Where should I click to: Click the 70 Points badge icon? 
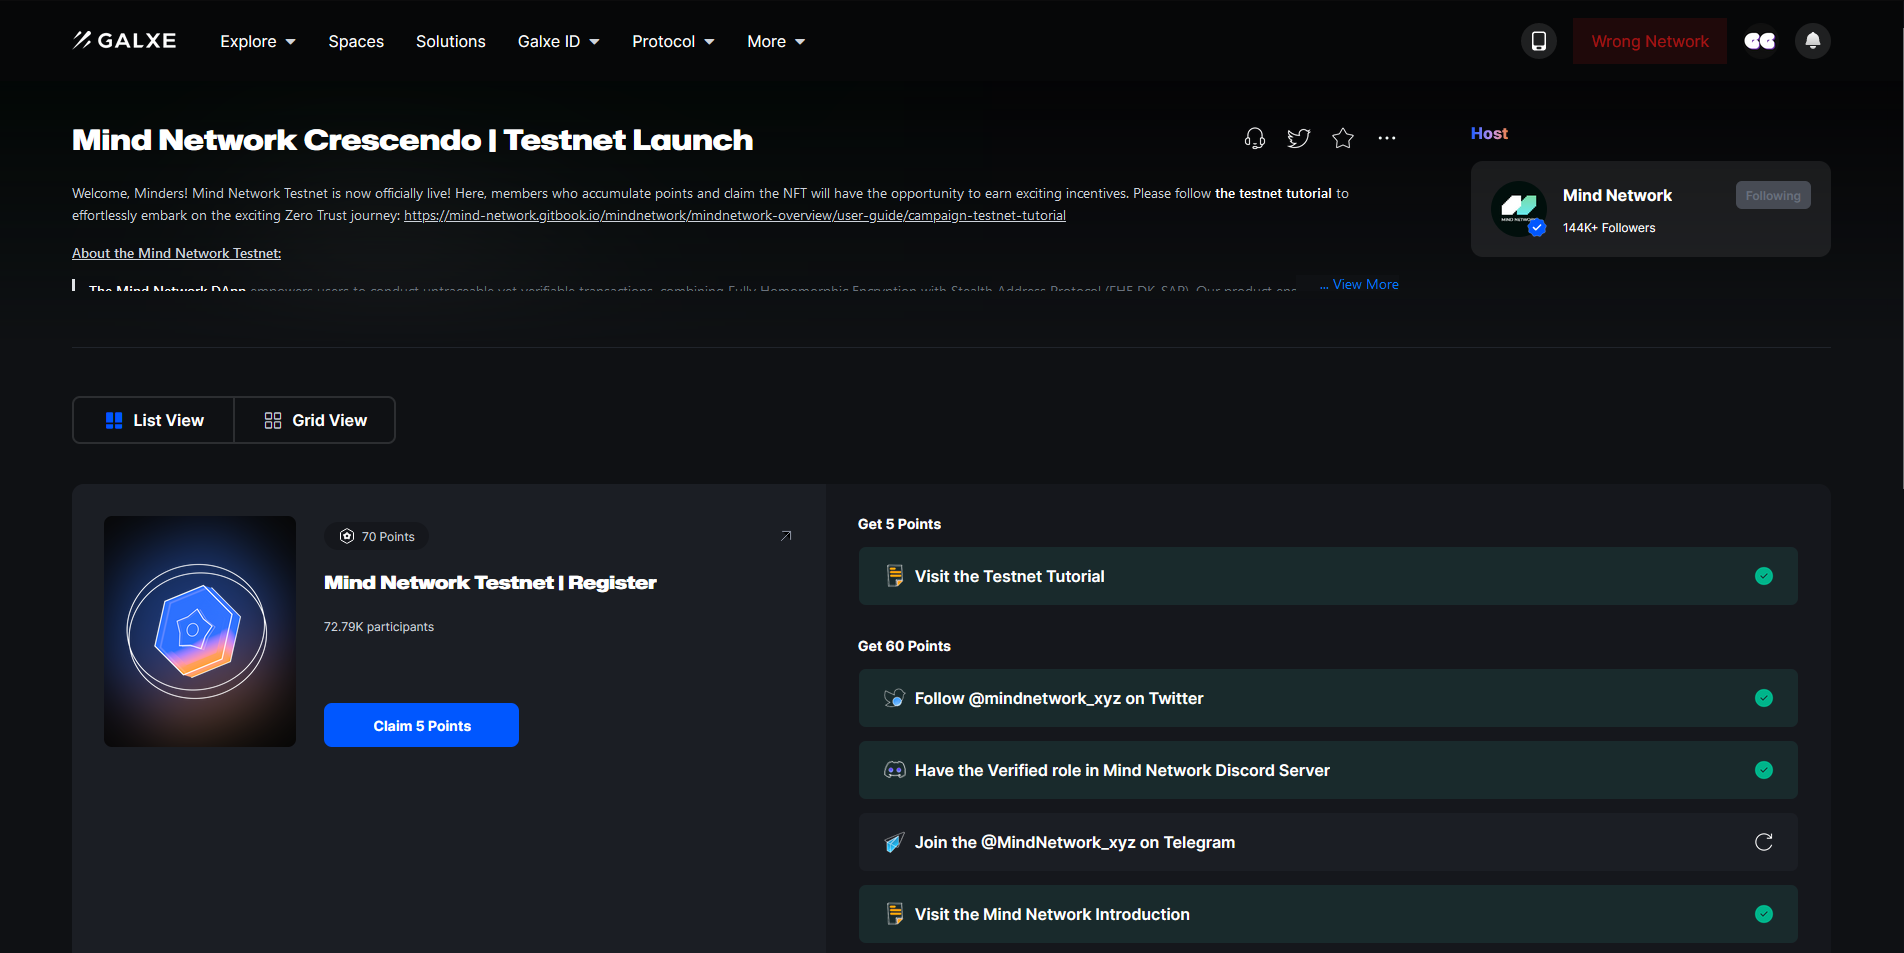point(347,536)
